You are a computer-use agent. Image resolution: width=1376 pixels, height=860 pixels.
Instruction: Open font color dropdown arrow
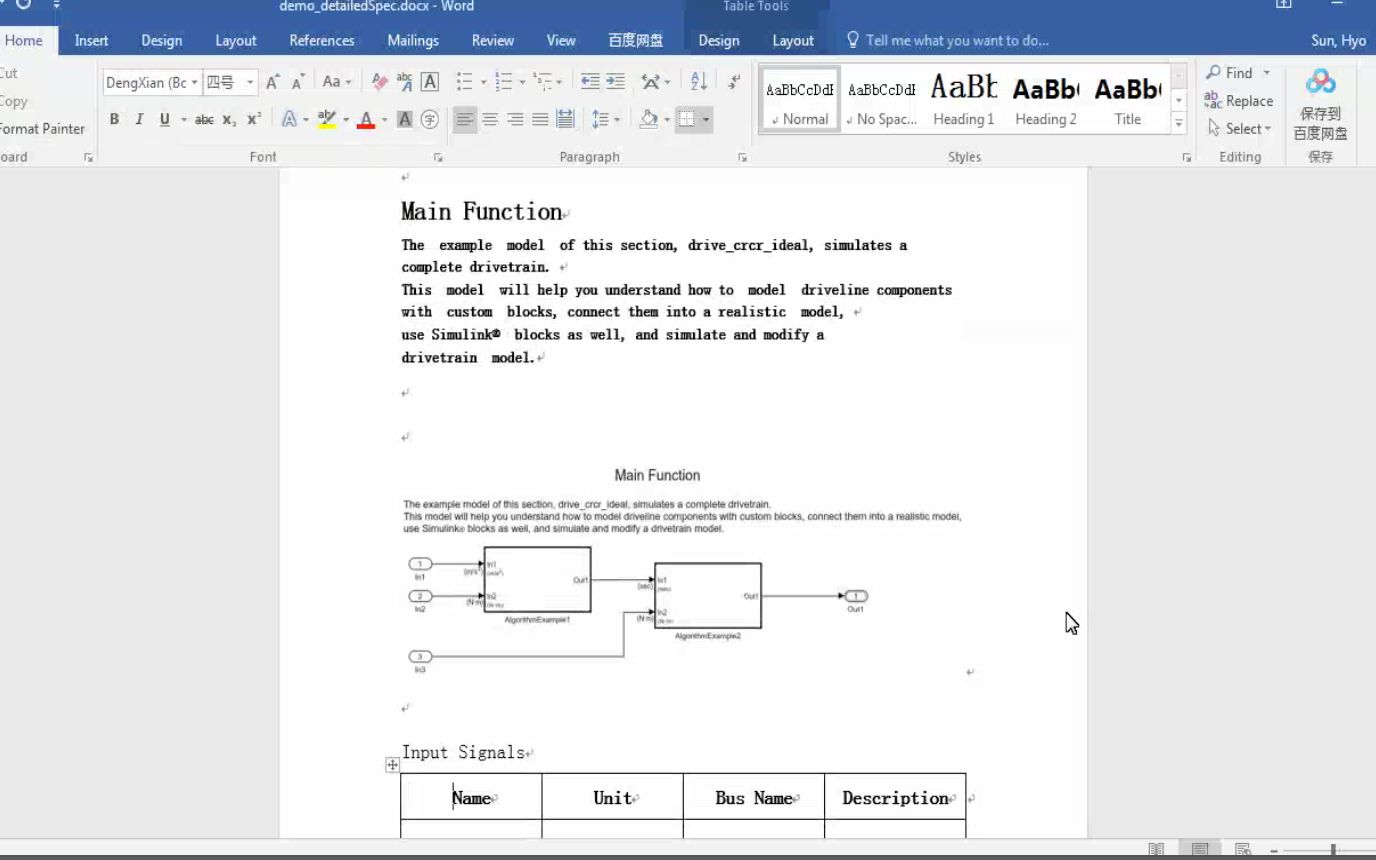(384, 119)
